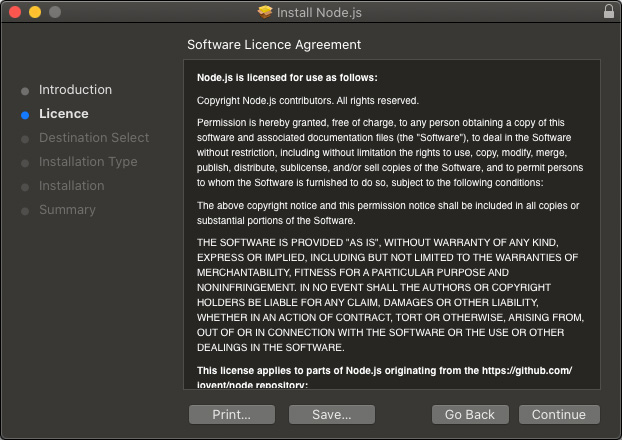
Task: Select Summary in the sidebar steps
Action: pos(67,210)
